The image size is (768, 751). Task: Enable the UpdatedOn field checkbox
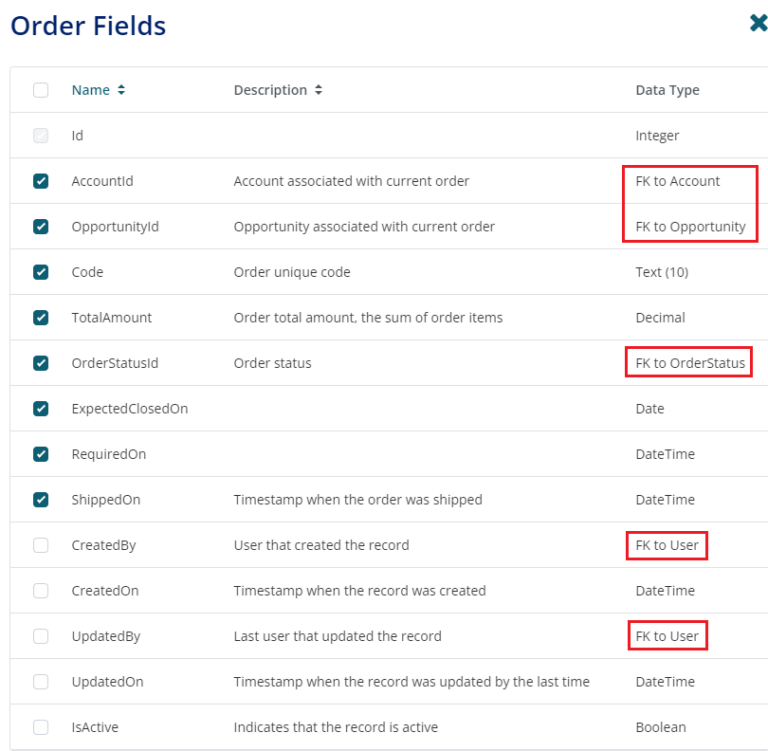pyautogui.click(x=41, y=682)
